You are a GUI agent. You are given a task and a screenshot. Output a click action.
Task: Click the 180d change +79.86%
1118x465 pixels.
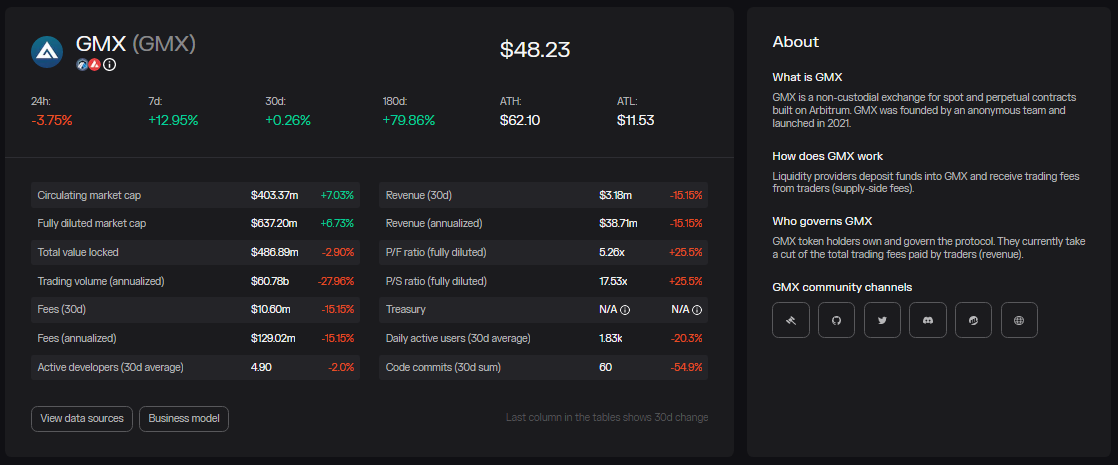(x=409, y=121)
